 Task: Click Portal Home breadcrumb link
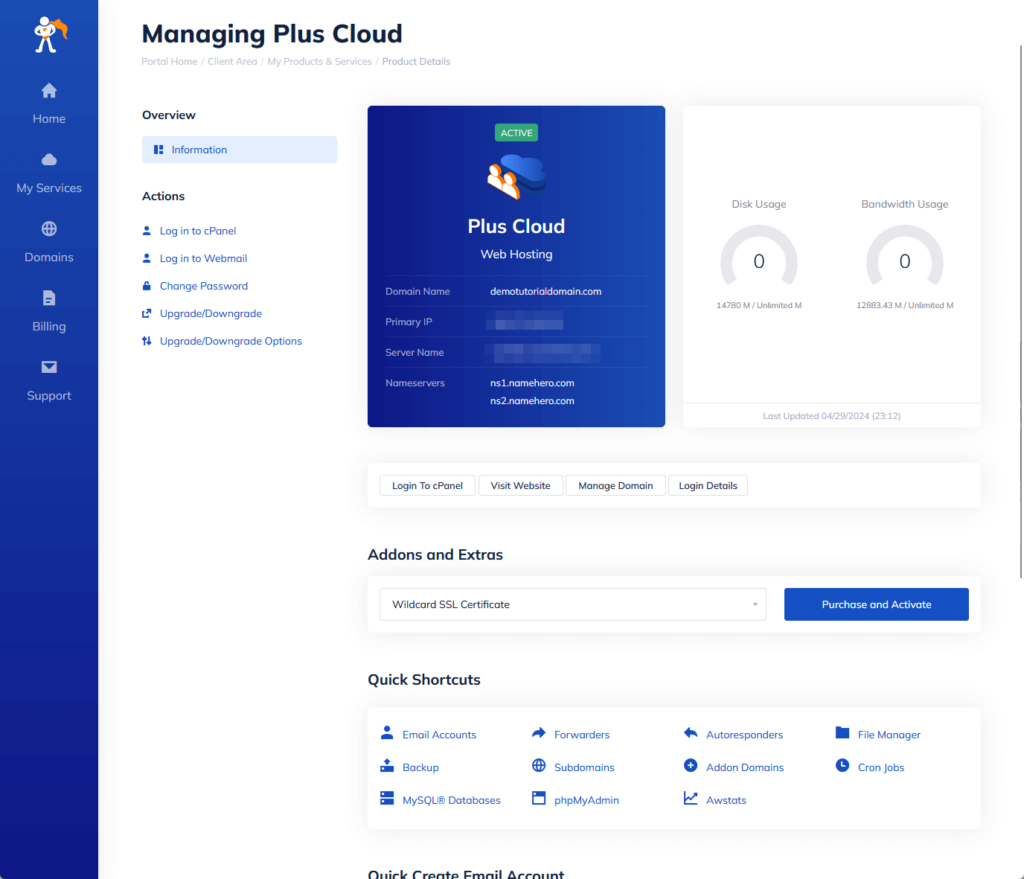click(x=169, y=61)
